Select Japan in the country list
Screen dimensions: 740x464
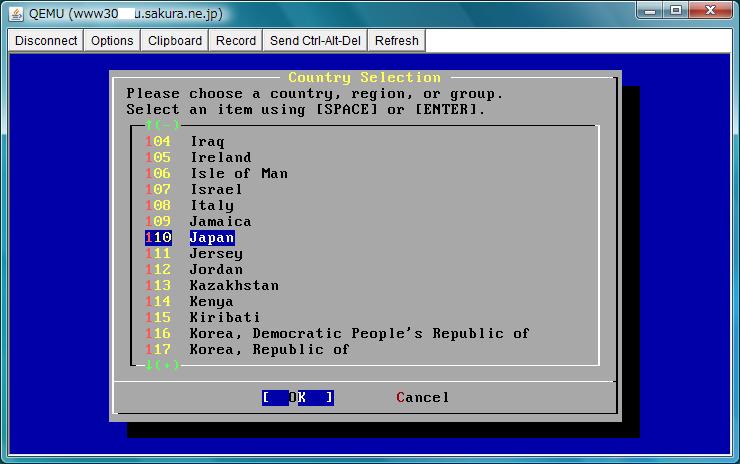coord(212,238)
